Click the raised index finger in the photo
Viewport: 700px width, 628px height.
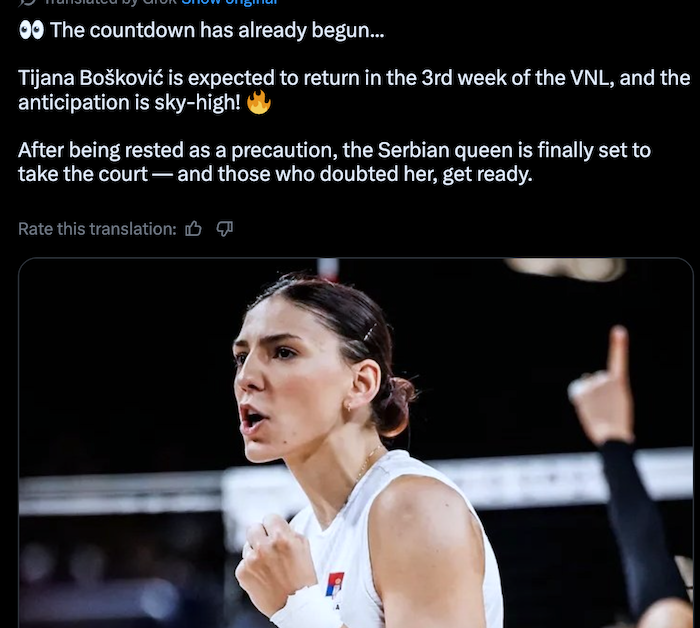point(619,353)
